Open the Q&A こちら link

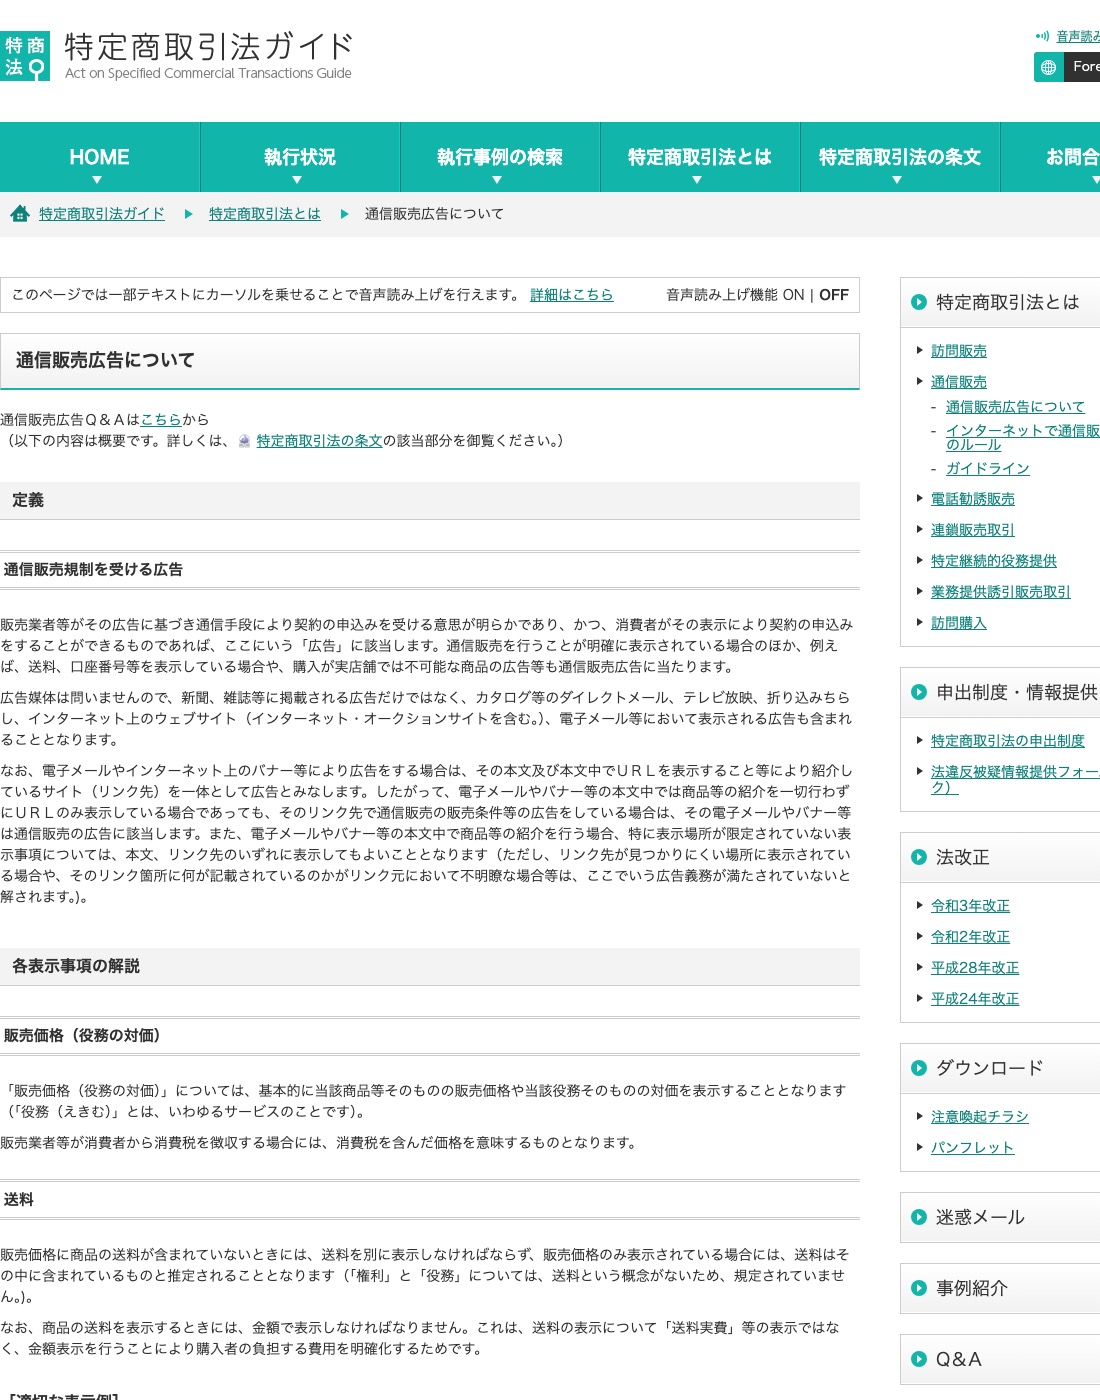coord(161,420)
